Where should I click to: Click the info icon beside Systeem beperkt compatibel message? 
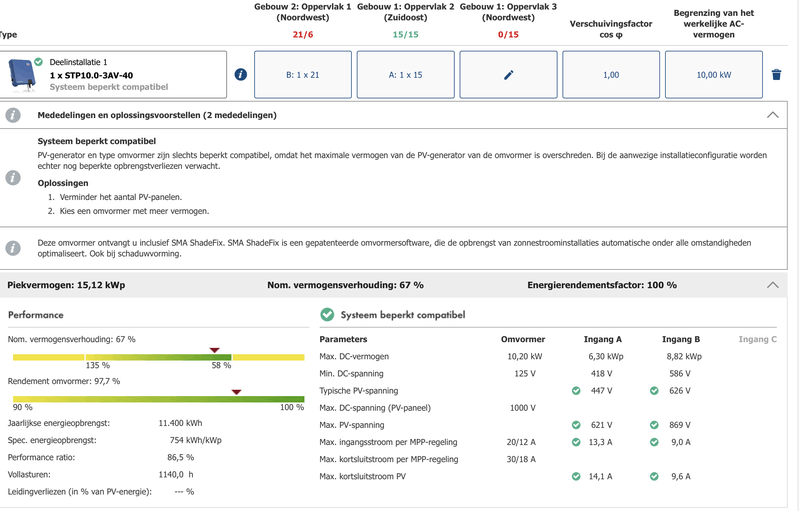pos(13,178)
